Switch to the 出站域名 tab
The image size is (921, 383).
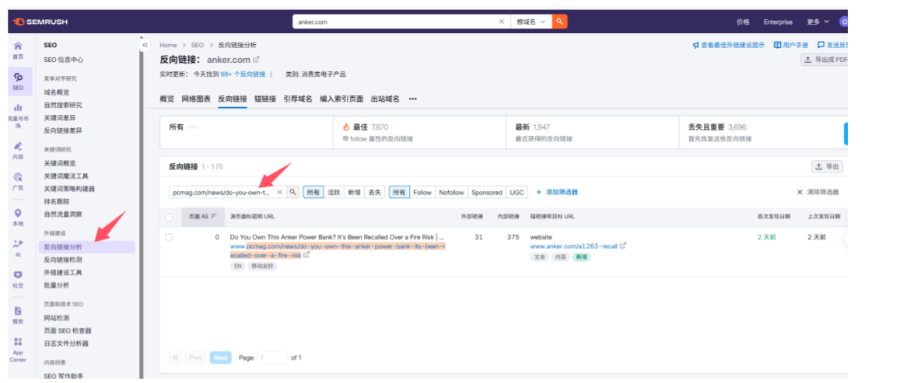tap(385, 99)
